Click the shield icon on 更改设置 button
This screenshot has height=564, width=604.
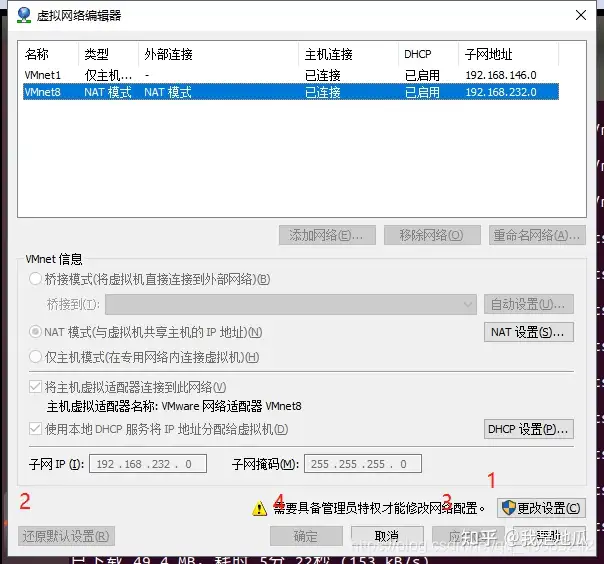[508, 508]
